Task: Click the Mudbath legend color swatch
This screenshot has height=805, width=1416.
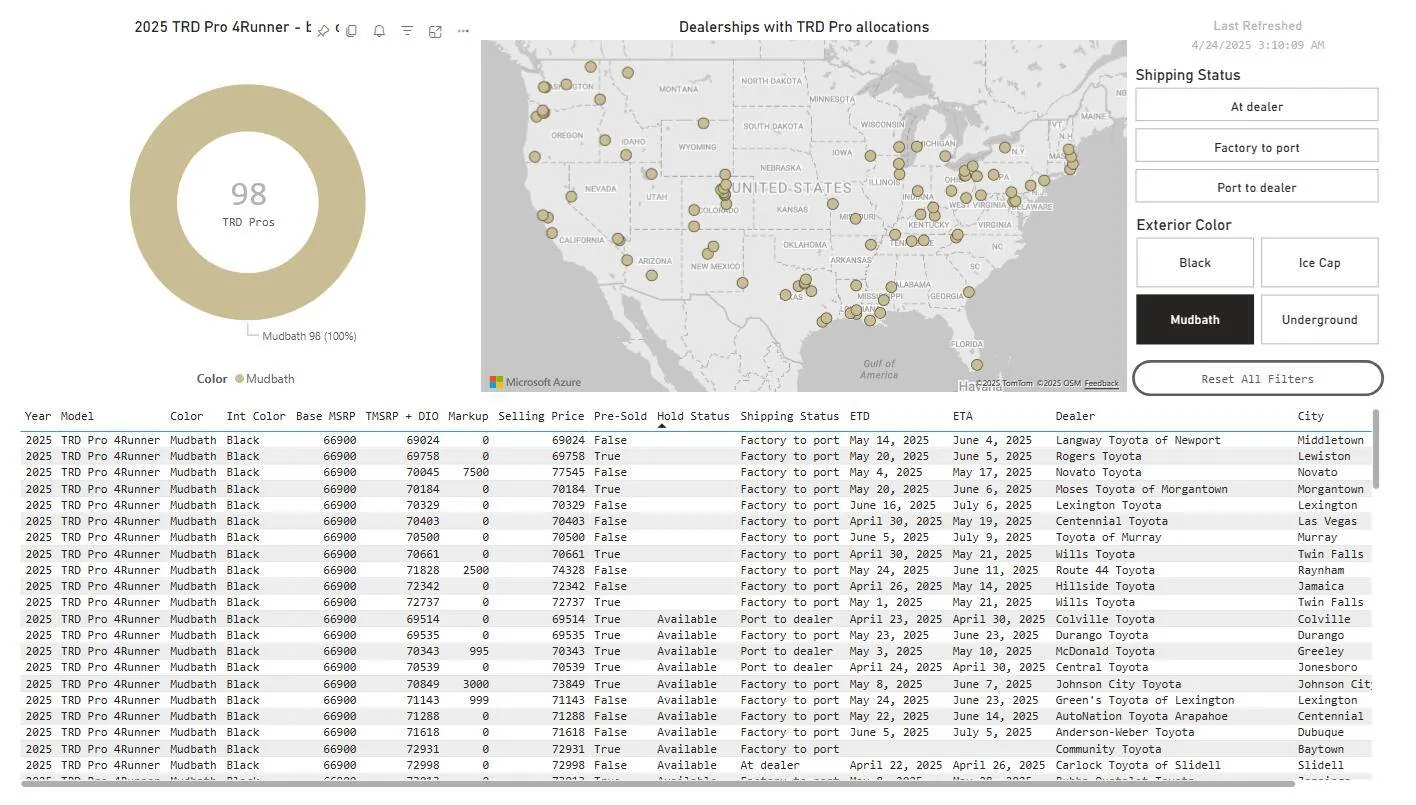Action: [240, 379]
